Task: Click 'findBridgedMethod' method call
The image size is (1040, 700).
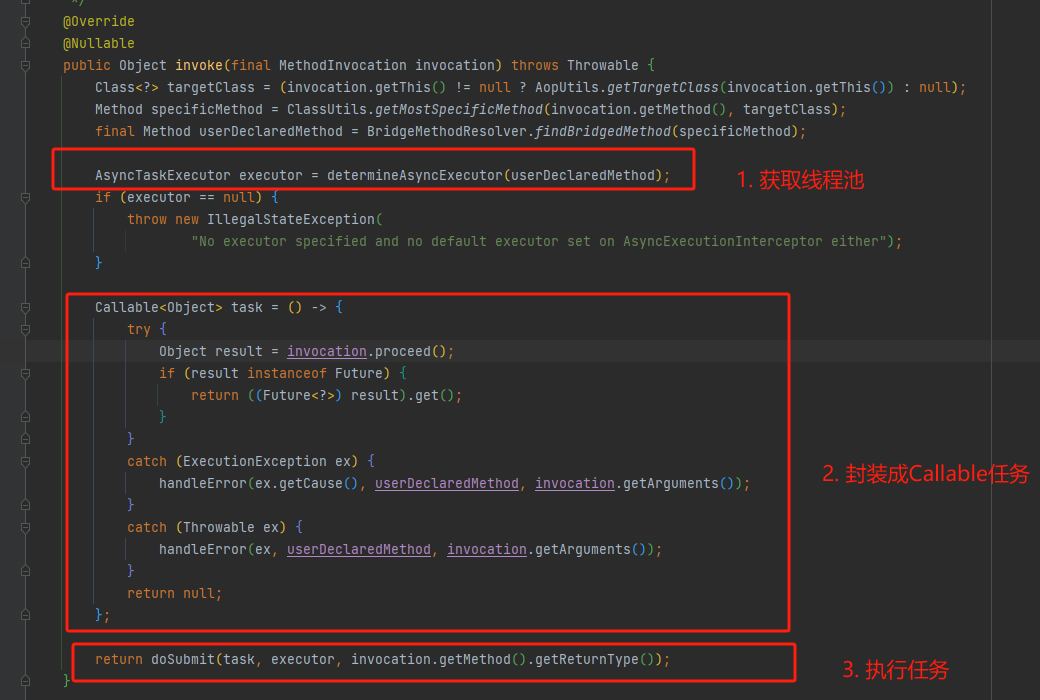Action: coord(603,131)
